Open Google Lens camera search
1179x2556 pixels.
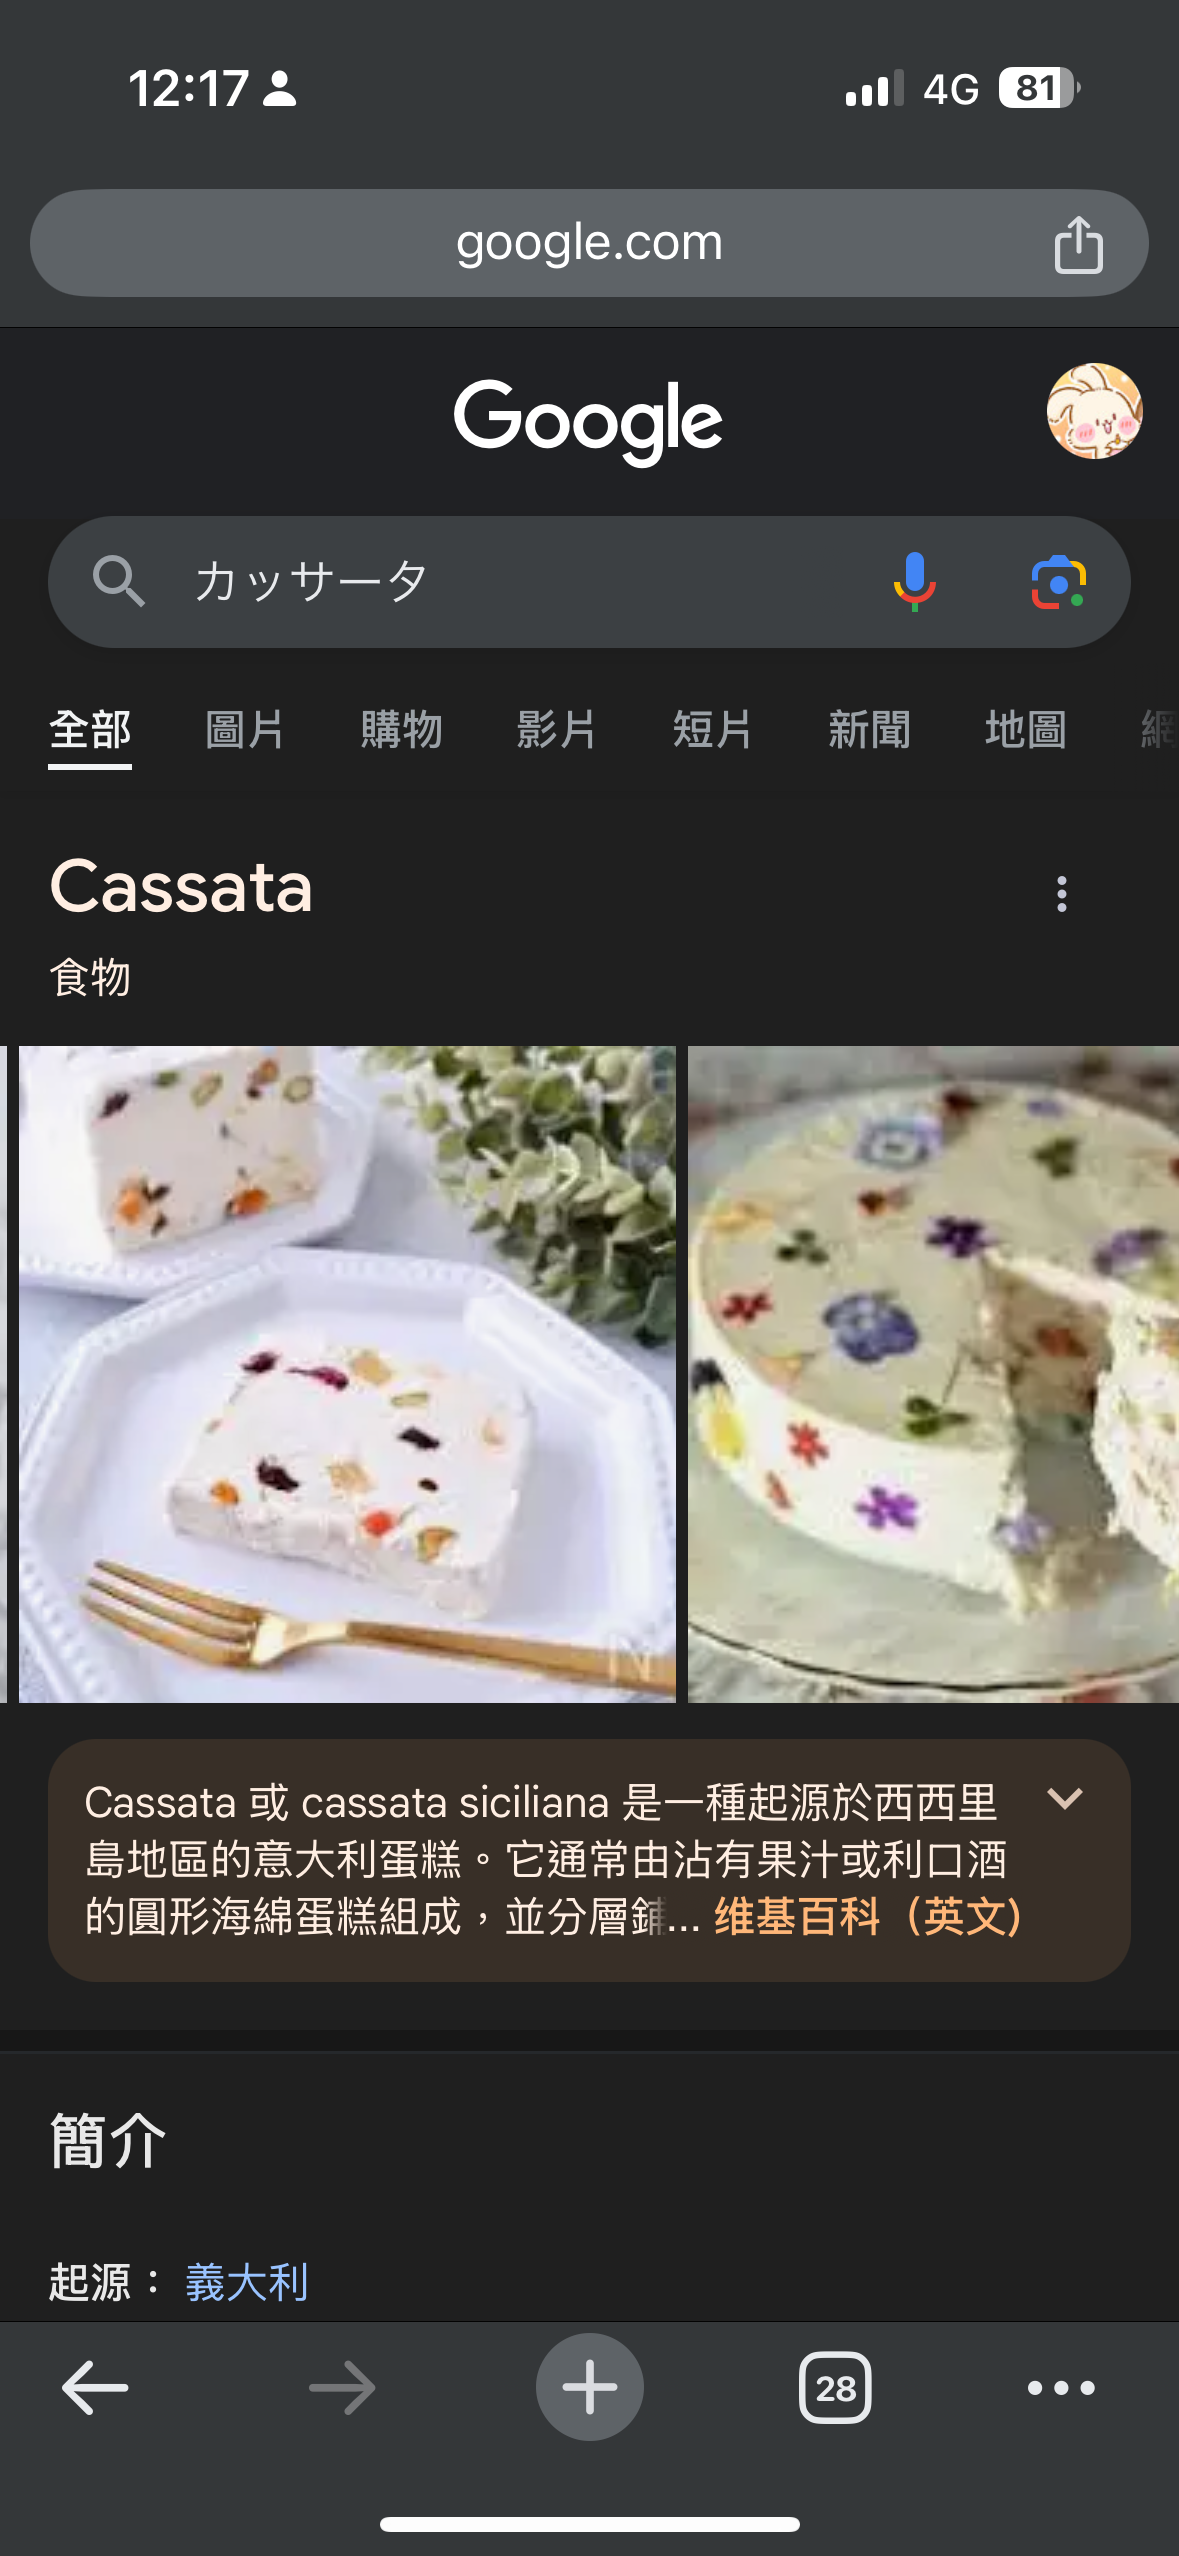click(1059, 582)
